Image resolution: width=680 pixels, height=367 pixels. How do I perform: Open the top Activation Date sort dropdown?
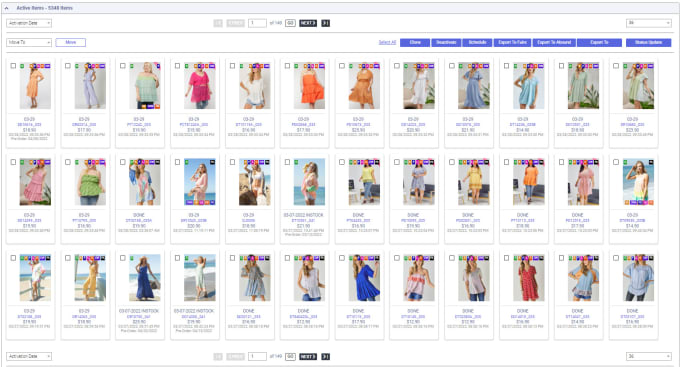[29, 23]
